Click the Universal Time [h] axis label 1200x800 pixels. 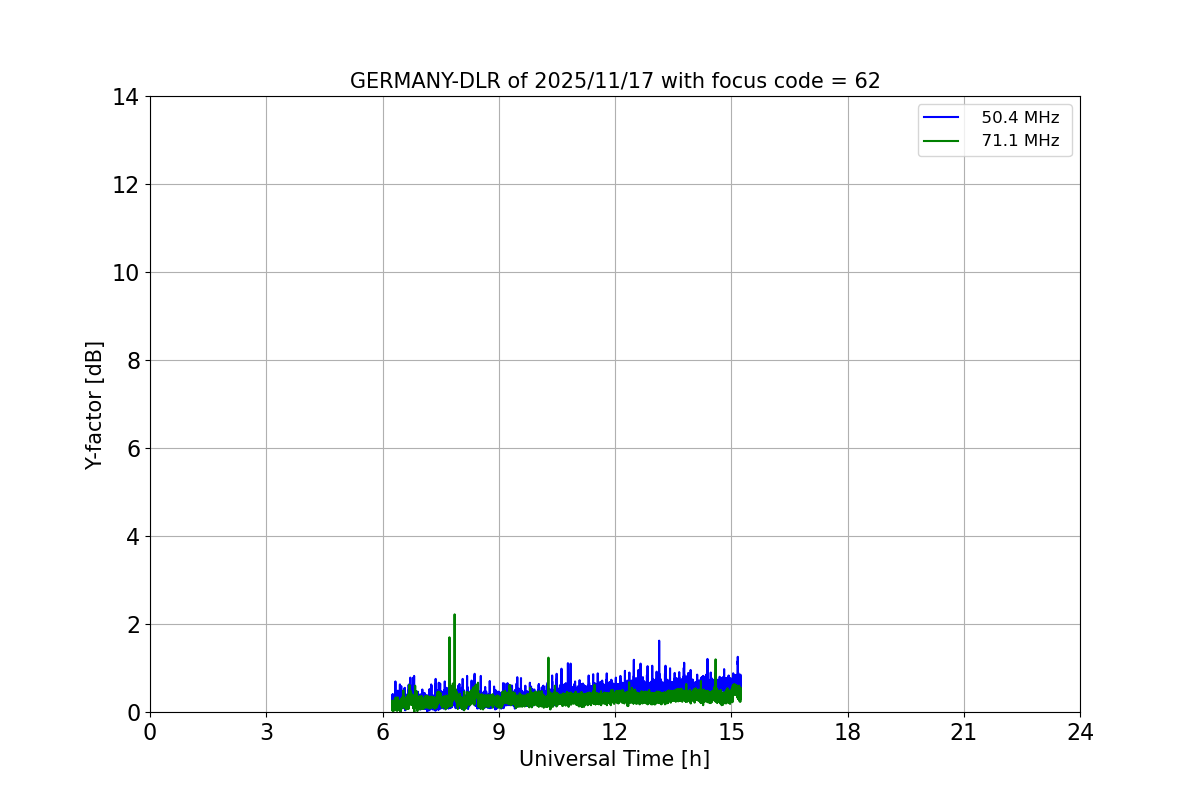pos(614,759)
